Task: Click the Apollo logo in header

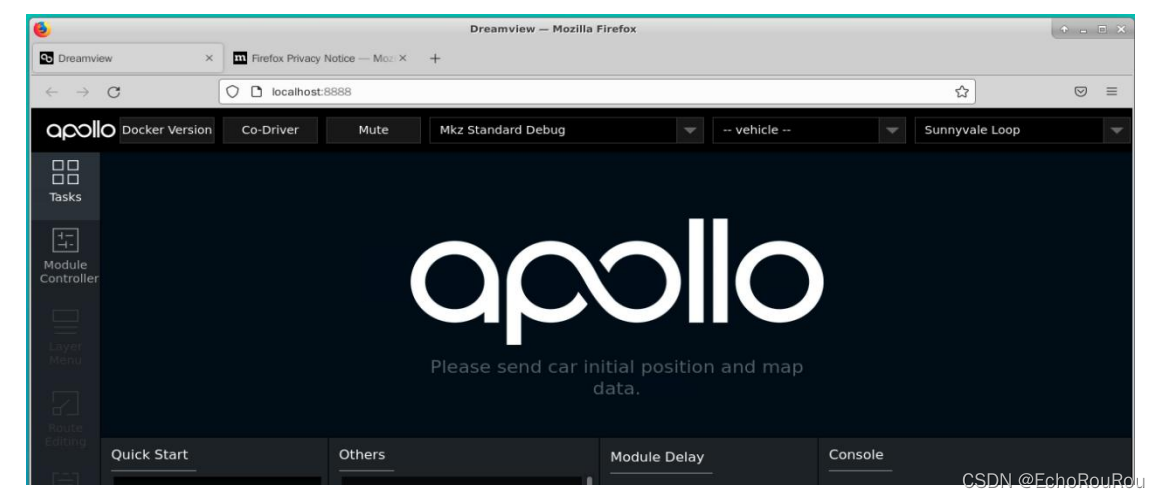Action: [x=81, y=130]
